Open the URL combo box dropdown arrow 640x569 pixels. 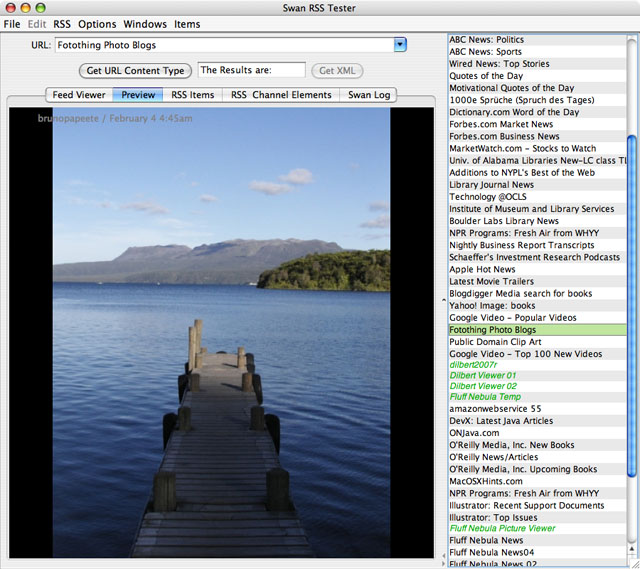(400, 45)
